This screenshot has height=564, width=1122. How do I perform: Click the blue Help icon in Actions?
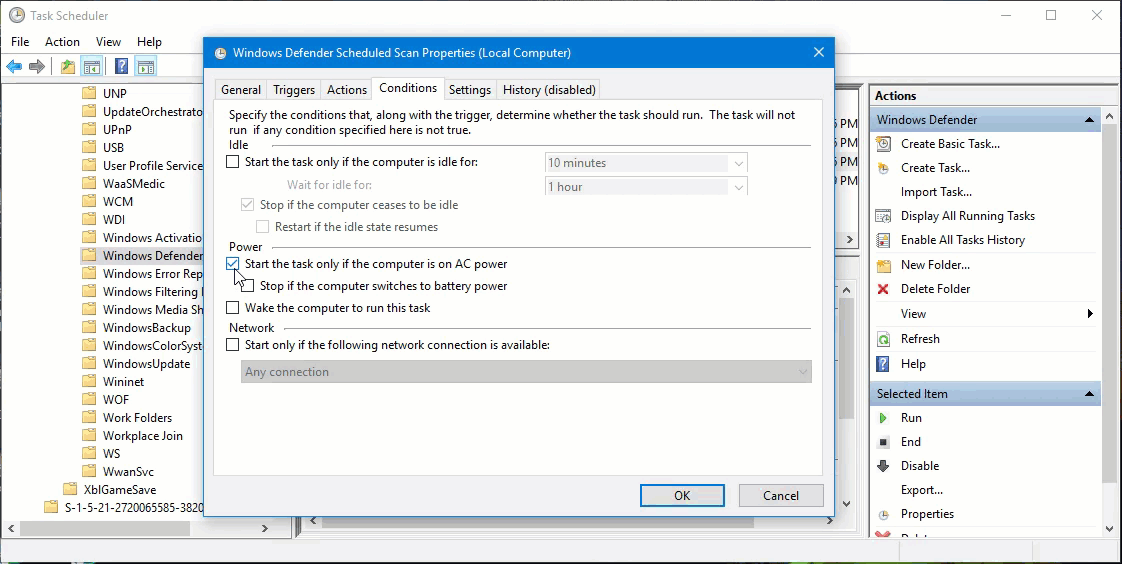(x=884, y=364)
